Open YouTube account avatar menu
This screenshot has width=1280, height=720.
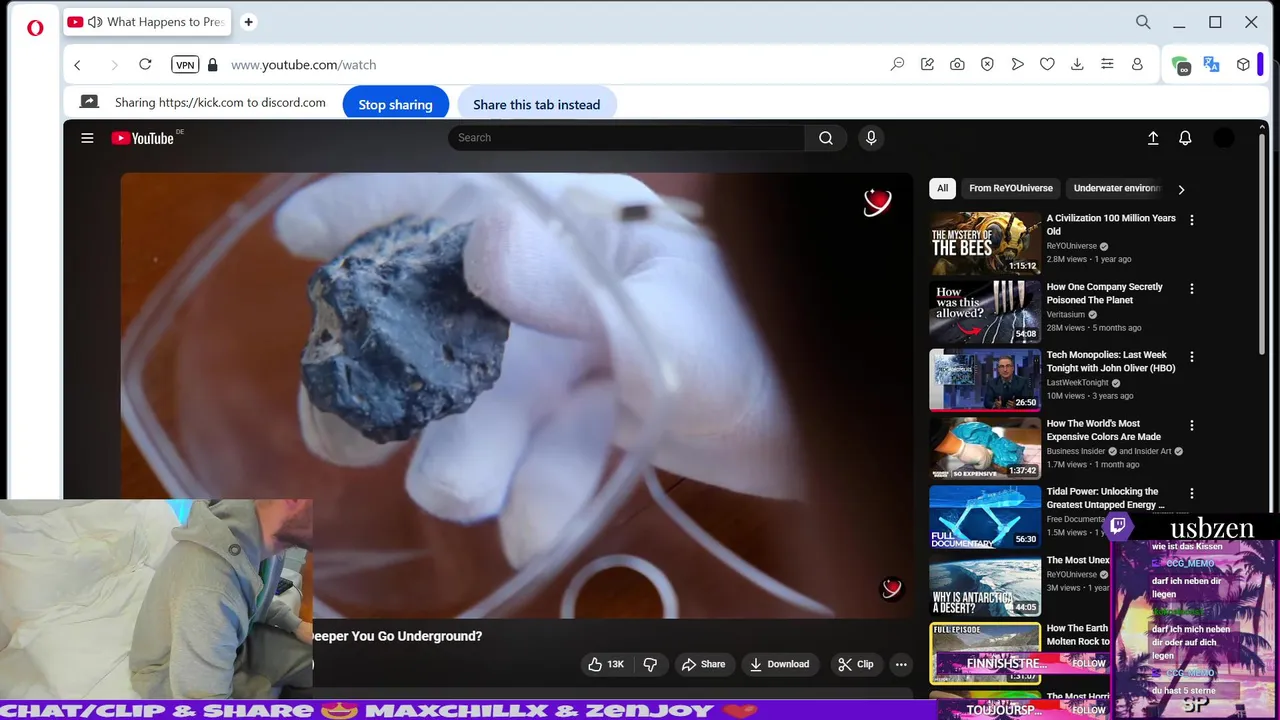(1224, 138)
